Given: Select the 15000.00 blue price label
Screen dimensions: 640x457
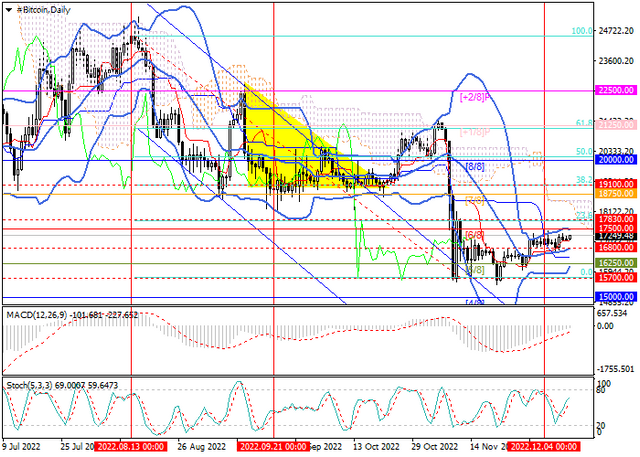Looking at the screenshot, I should (x=616, y=297).
